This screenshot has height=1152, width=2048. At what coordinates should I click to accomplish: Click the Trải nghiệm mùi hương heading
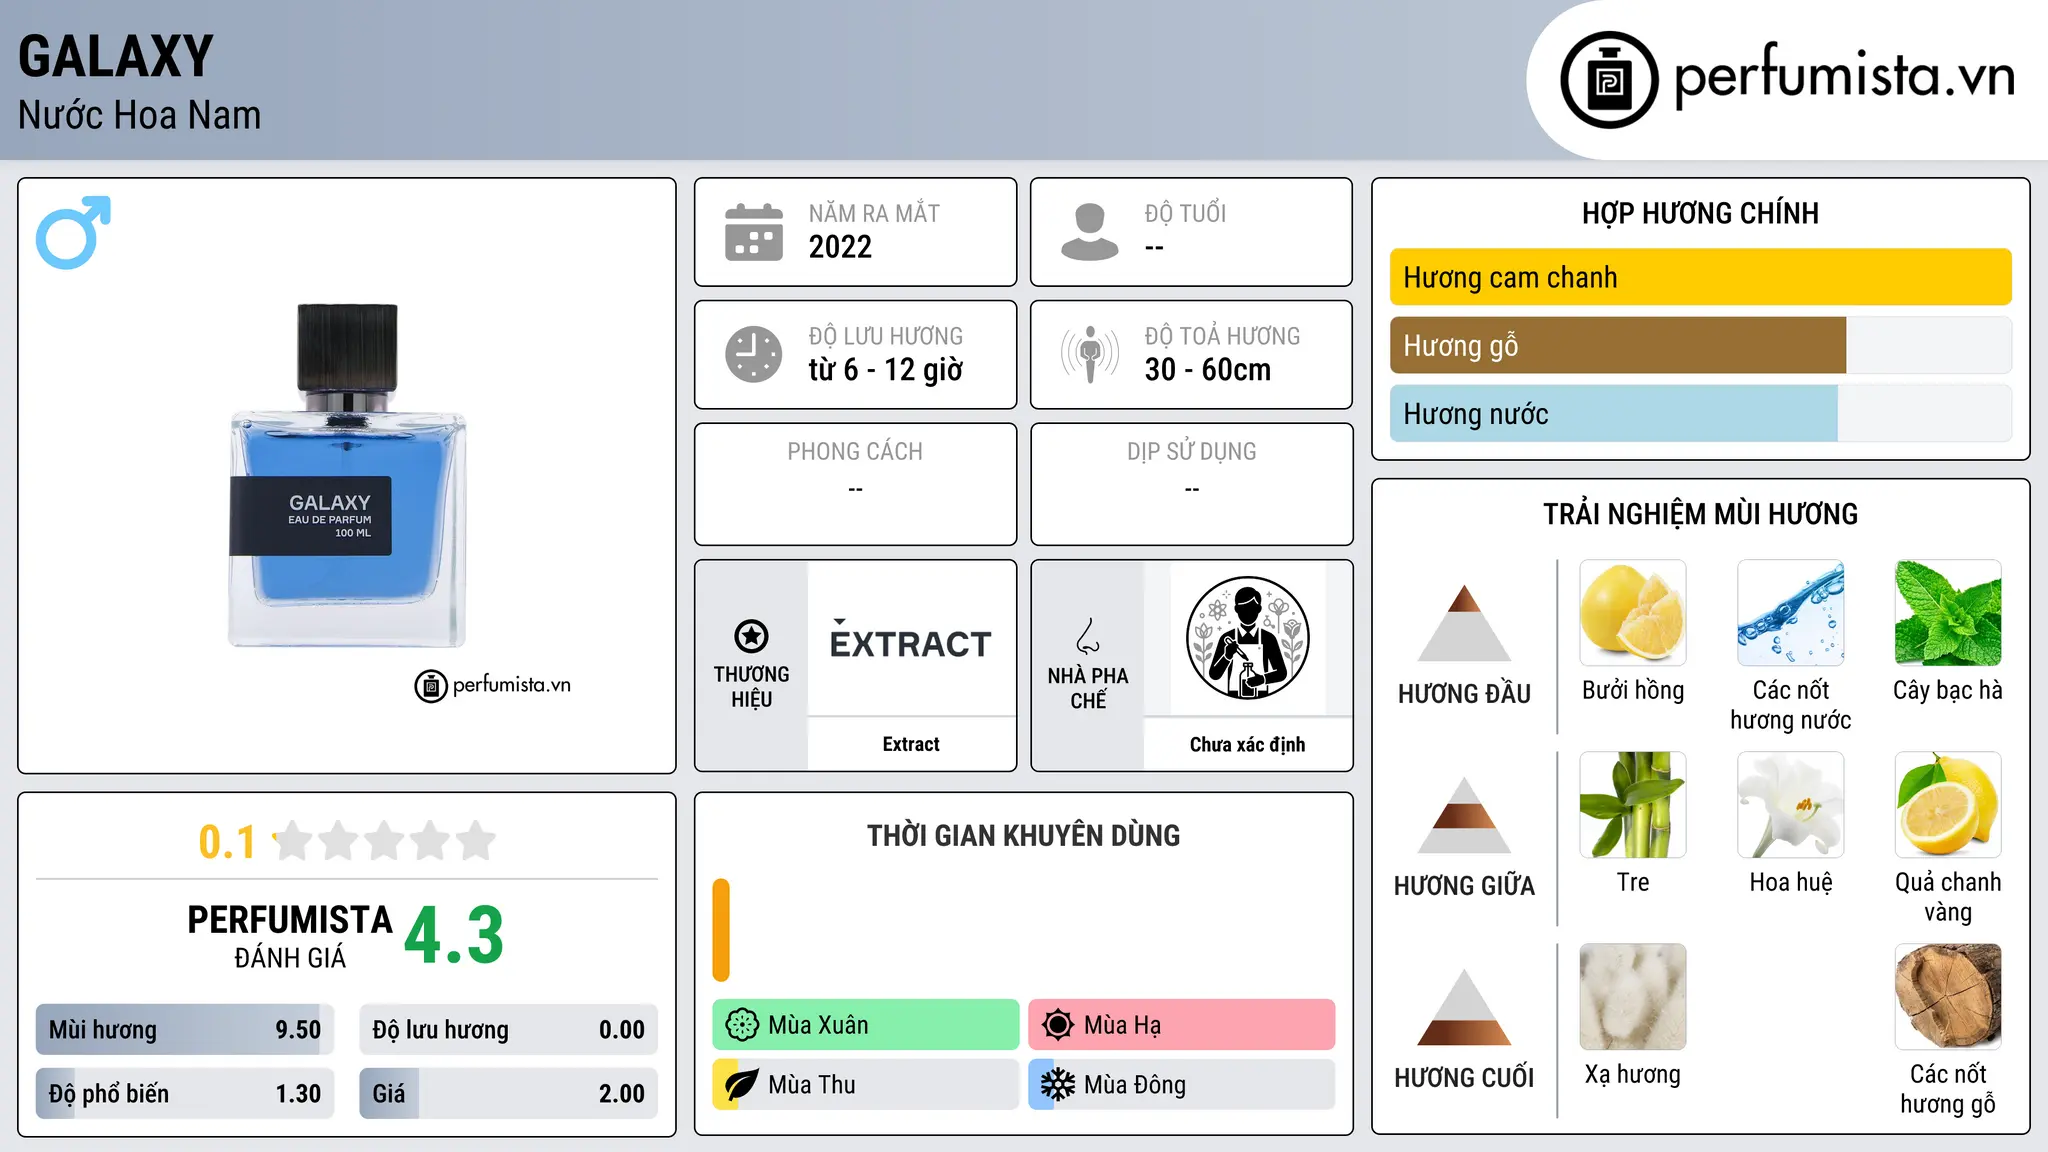pyautogui.click(x=1700, y=514)
